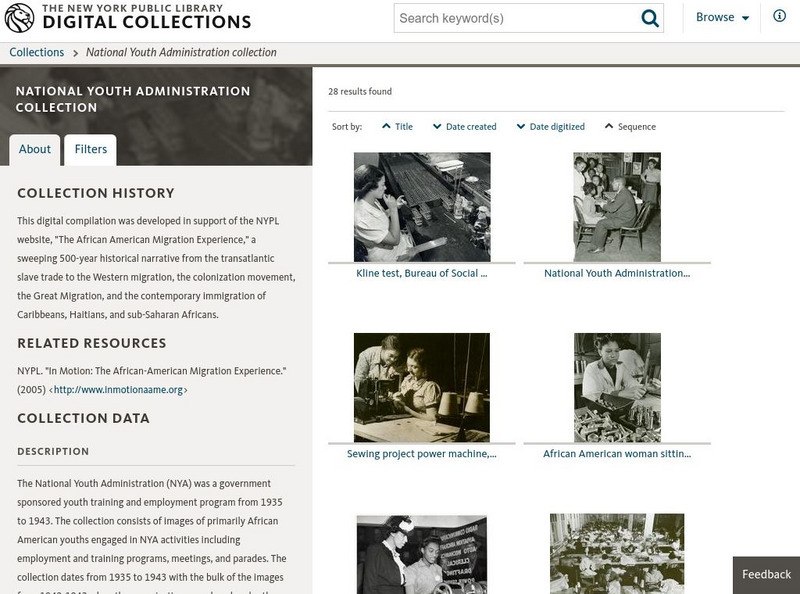Click the NYPL lion logo icon

[20, 17]
